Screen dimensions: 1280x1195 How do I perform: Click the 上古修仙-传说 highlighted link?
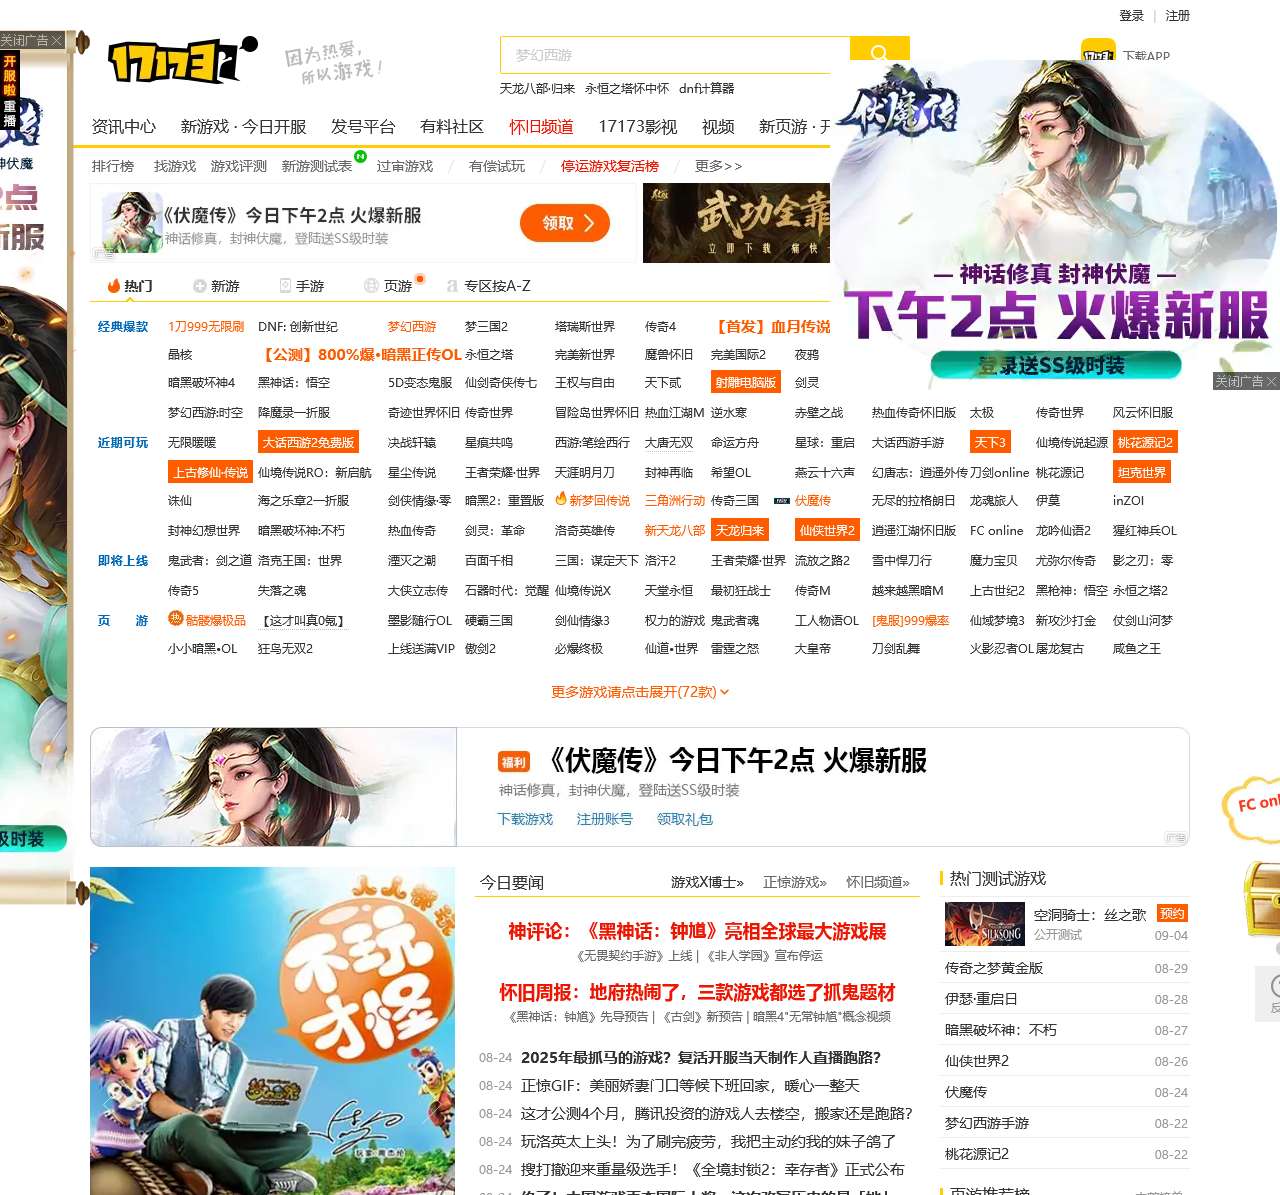tap(210, 473)
